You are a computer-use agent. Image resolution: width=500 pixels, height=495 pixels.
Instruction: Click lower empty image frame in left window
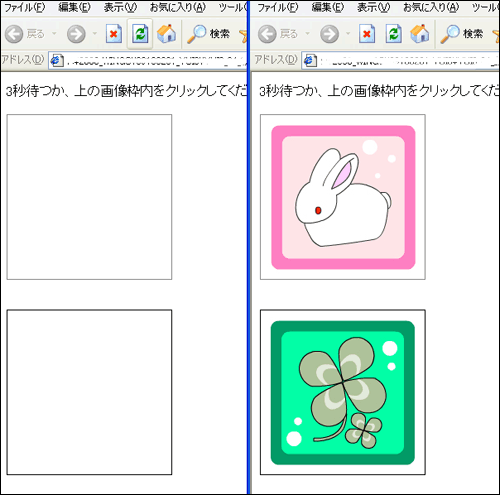89,392
